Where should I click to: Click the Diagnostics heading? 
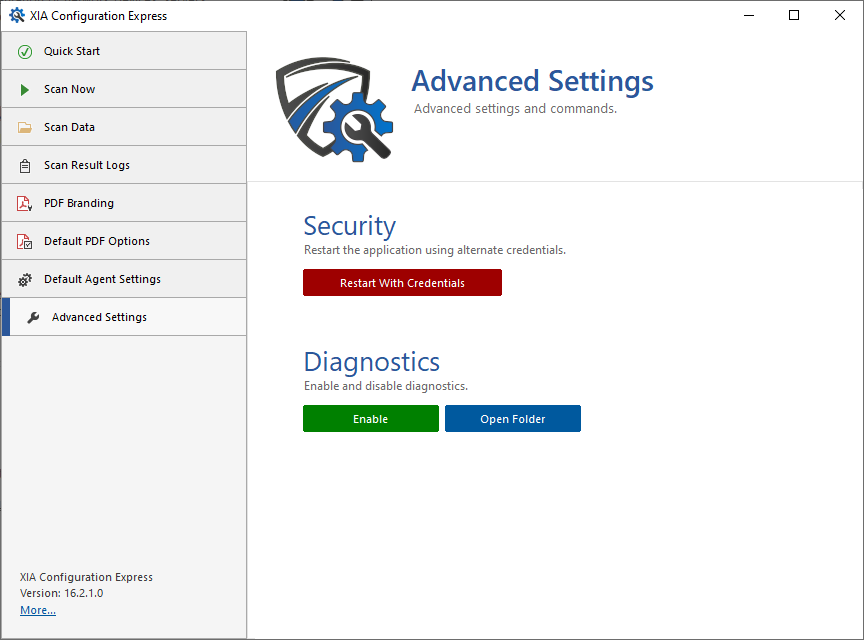[x=372, y=362]
